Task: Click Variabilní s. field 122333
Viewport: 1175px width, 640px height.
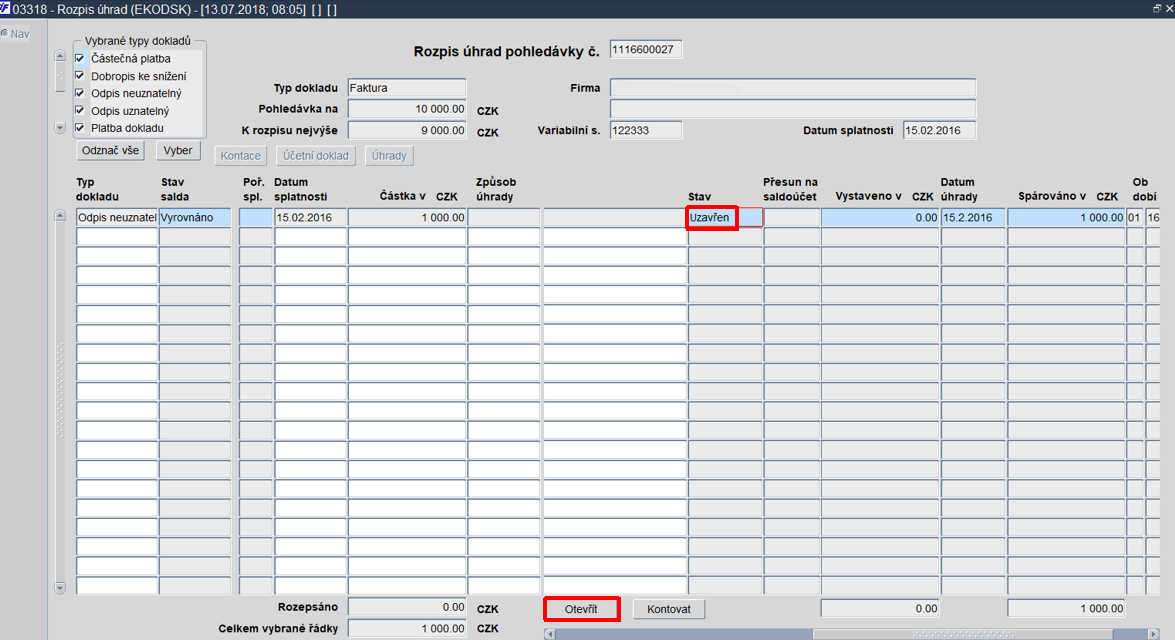Action: pyautogui.click(x=645, y=130)
